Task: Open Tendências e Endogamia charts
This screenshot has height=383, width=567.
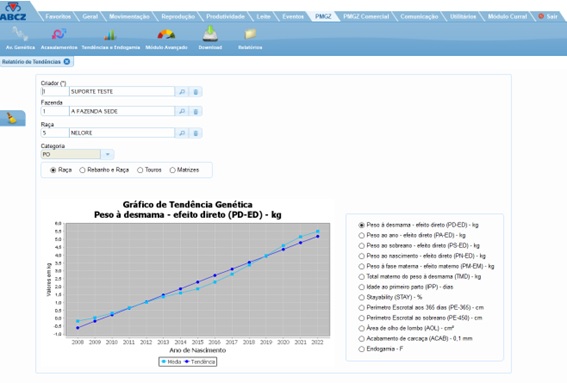Action: click(110, 38)
